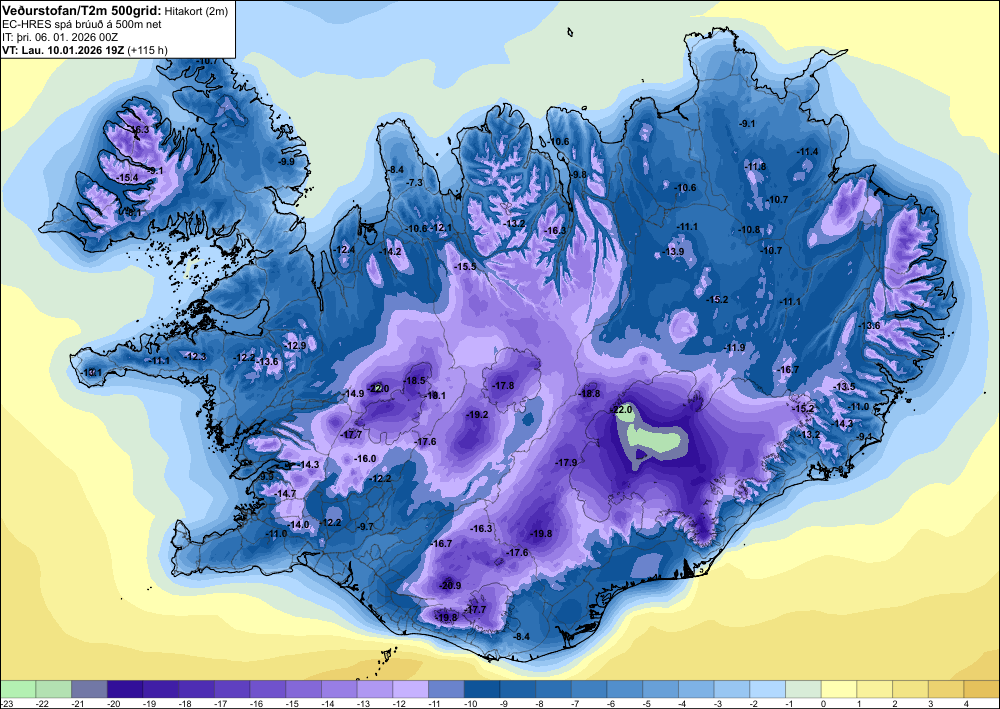Viewport: 1000px width, 709px height.
Task: Click the 'VT: Lau. 10.01.2026 19Z' valid time
Action: coord(64,50)
